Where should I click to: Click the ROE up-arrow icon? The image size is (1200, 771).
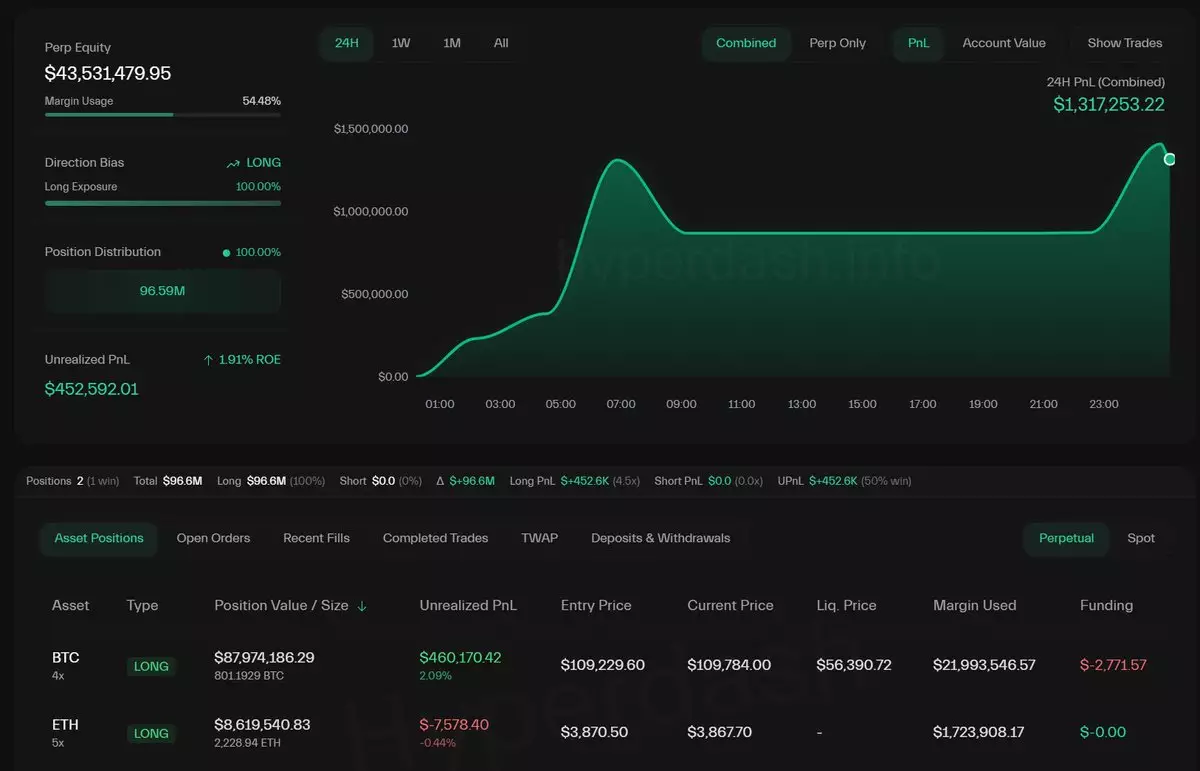coord(208,360)
